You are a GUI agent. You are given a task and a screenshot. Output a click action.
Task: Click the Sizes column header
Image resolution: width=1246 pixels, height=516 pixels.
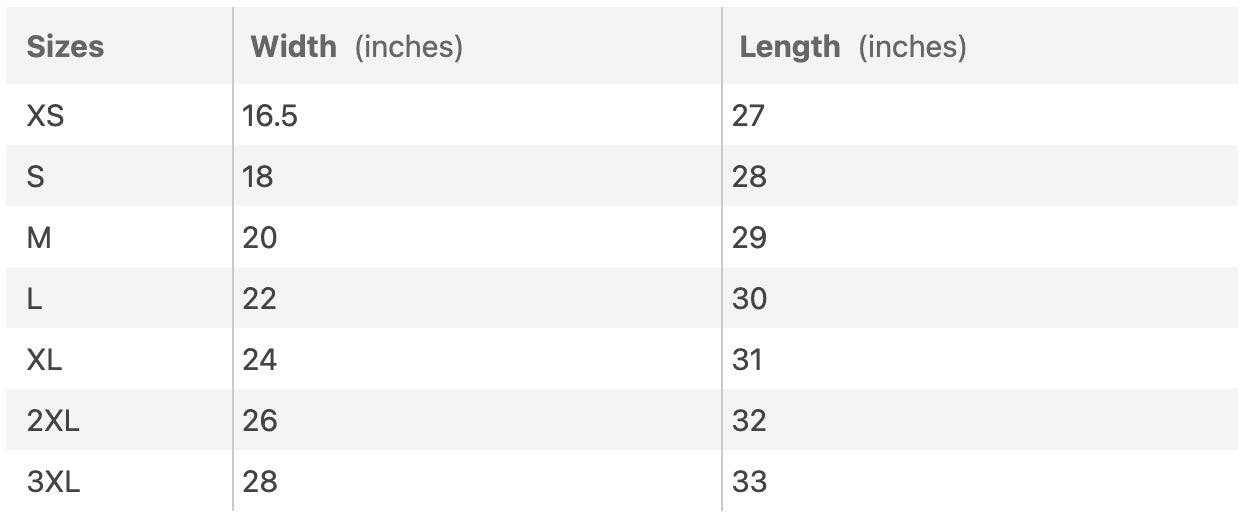point(65,47)
